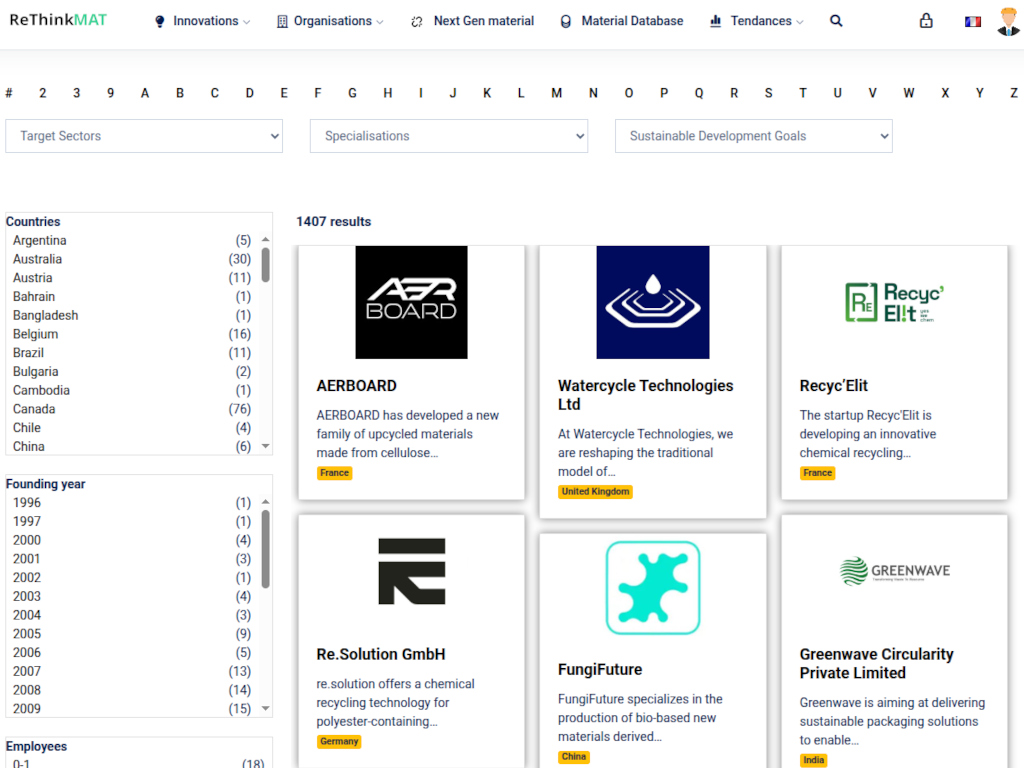Screen dimensions: 1024x768
Task: Open Next Gen material page
Action: tap(483, 21)
